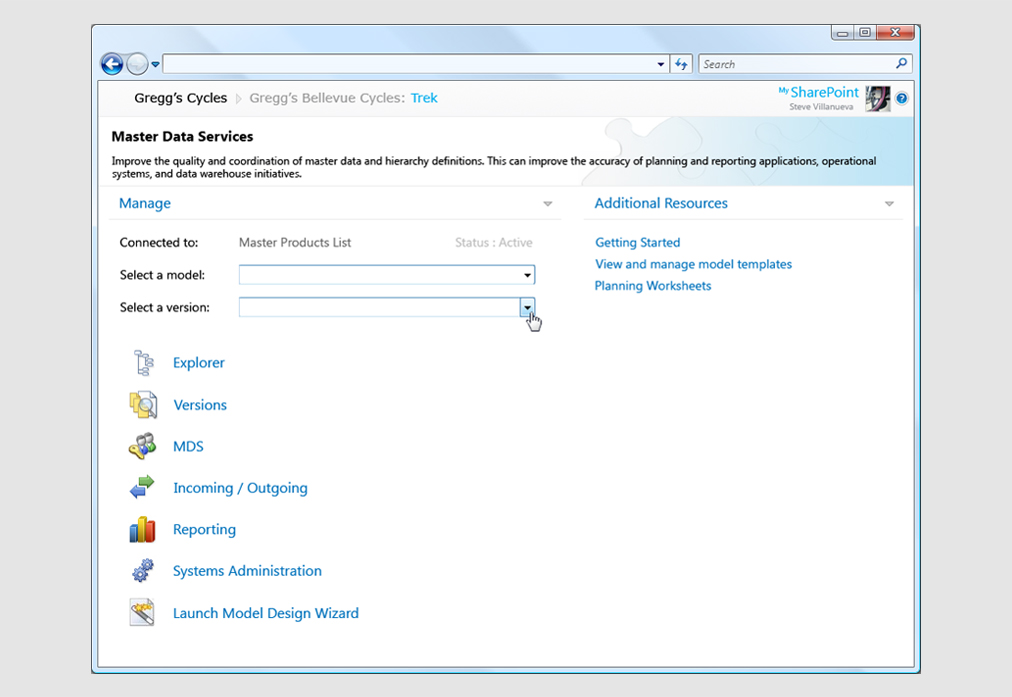Select the Trek breadcrumb item
1012x697 pixels.
[x=424, y=98]
